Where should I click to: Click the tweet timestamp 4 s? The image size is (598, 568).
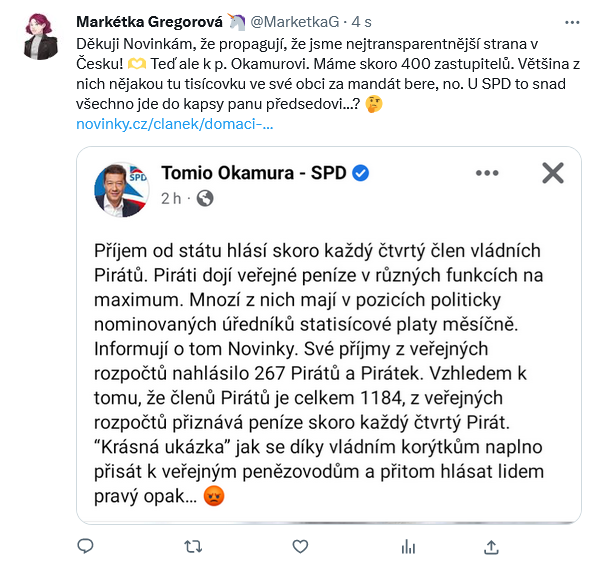point(361,22)
